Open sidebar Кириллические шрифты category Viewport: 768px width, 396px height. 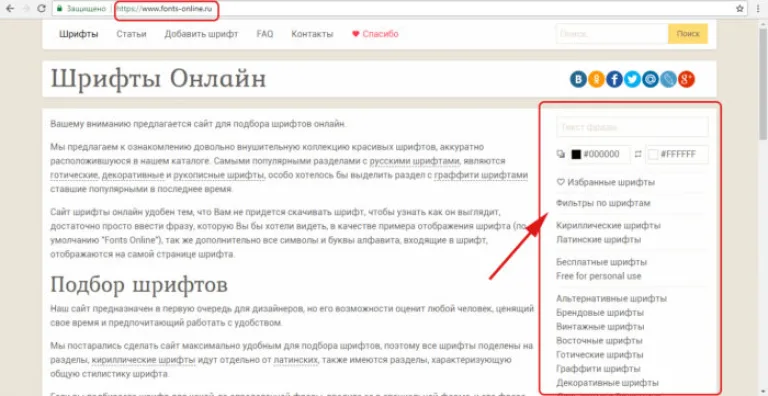[x=608, y=225]
